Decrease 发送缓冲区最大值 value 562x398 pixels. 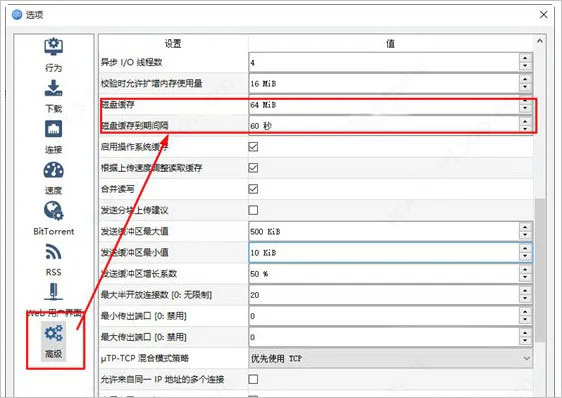(525, 236)
